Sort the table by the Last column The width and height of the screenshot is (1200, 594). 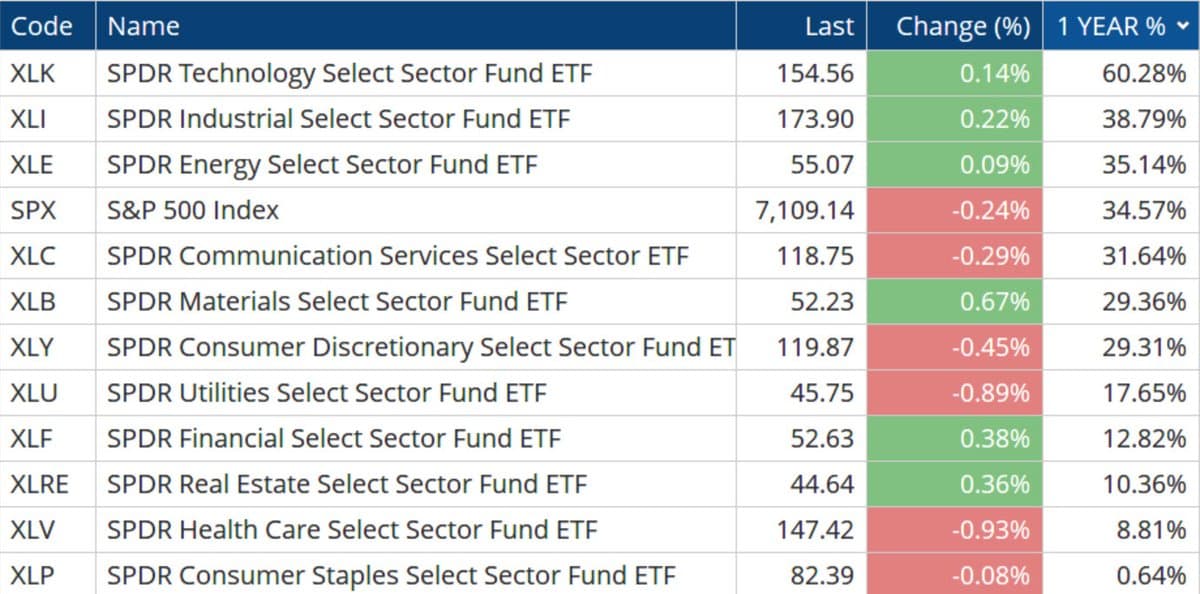click(829, 26)
